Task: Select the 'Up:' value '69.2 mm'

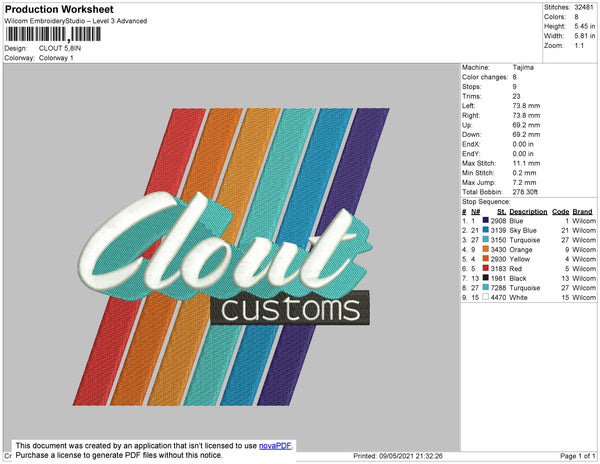Action: [x=526, y=125]
